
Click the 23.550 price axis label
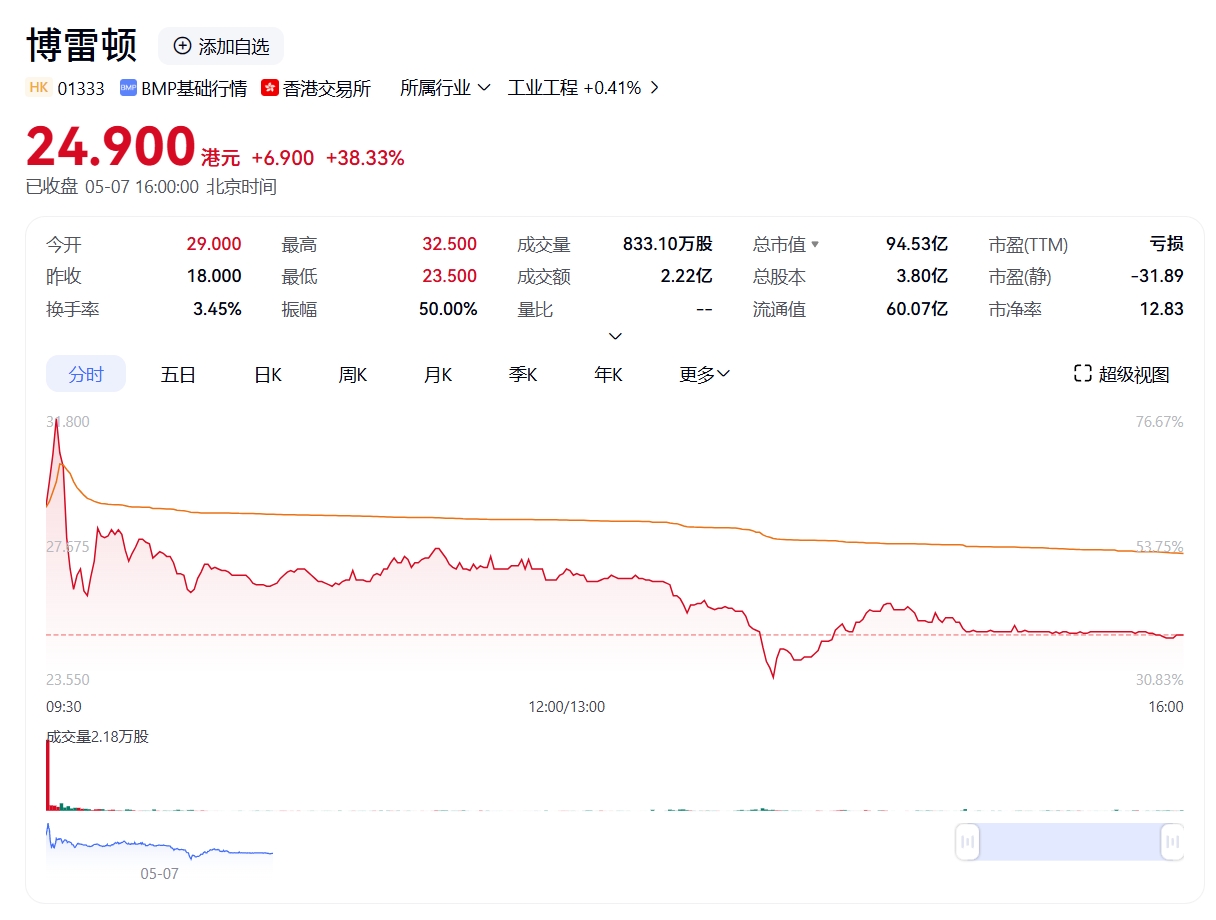68,680
